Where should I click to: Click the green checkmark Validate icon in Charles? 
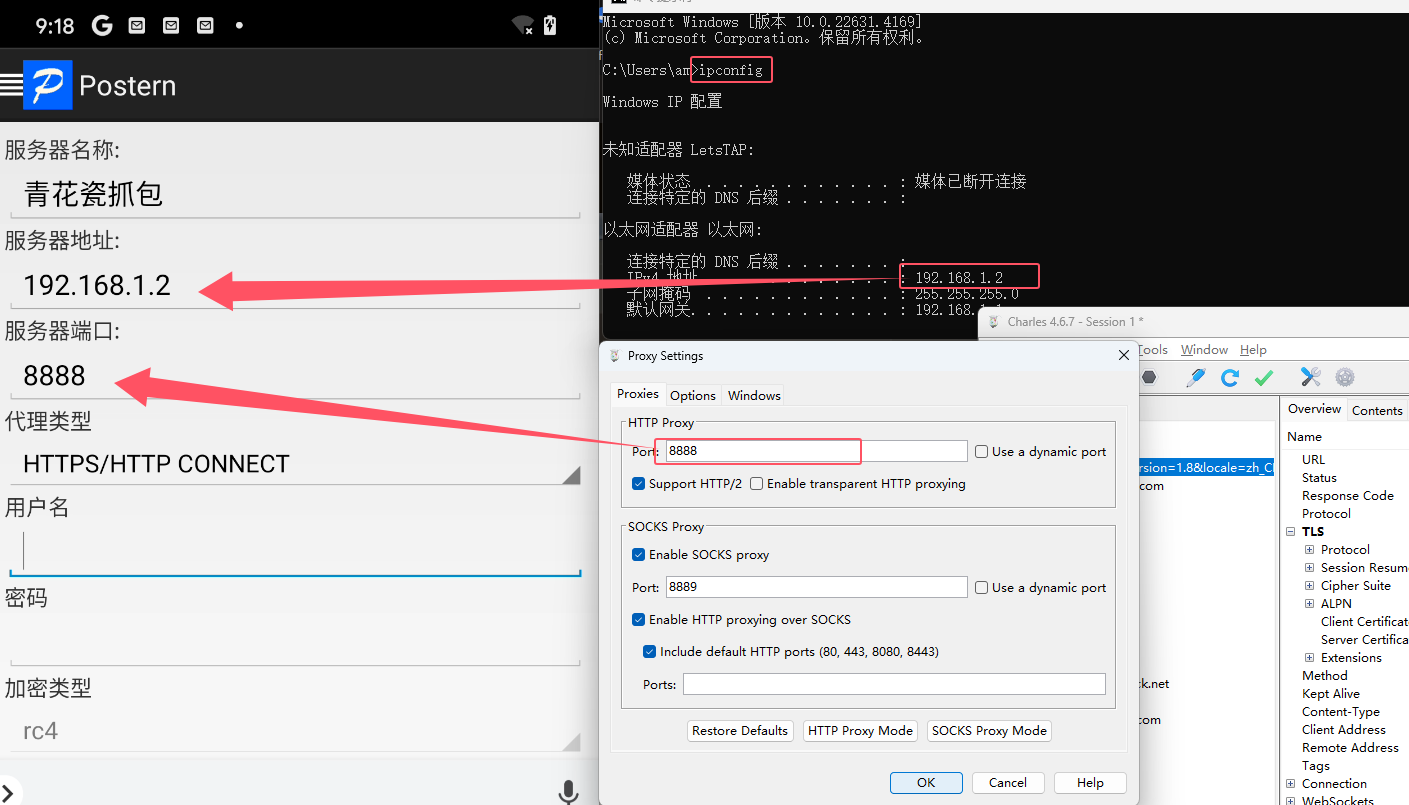[x=1264, y=377]
